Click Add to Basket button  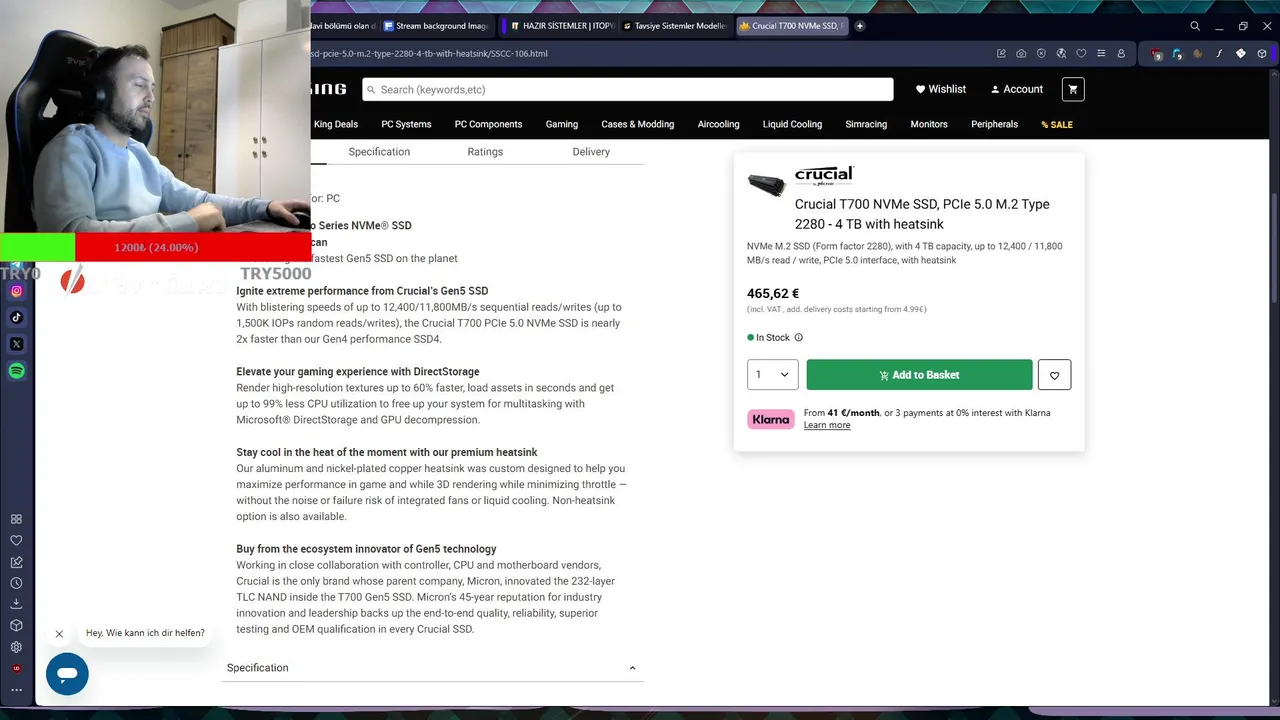(919, 375)
